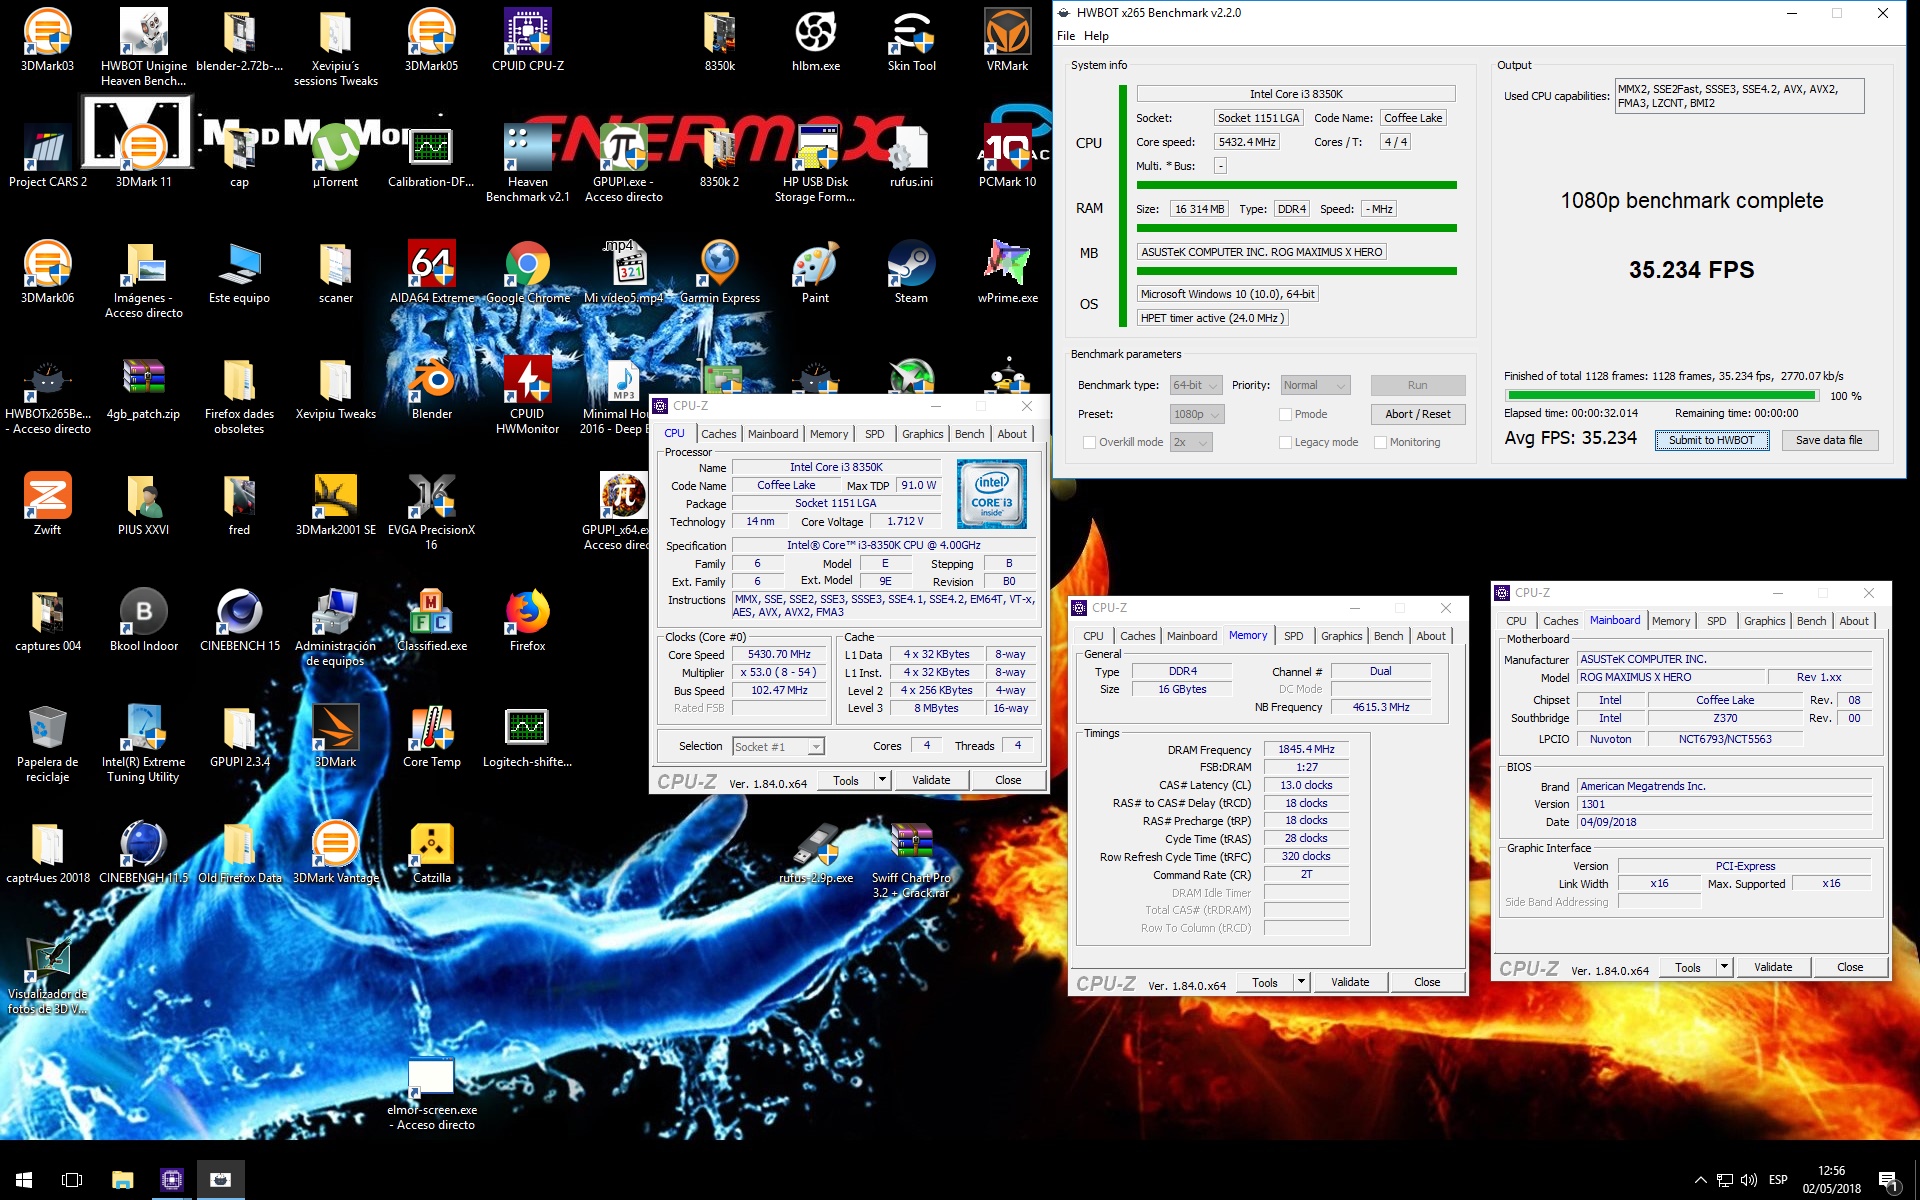
Task: Open Zwift desktop icon
Action: coord(47,504)
